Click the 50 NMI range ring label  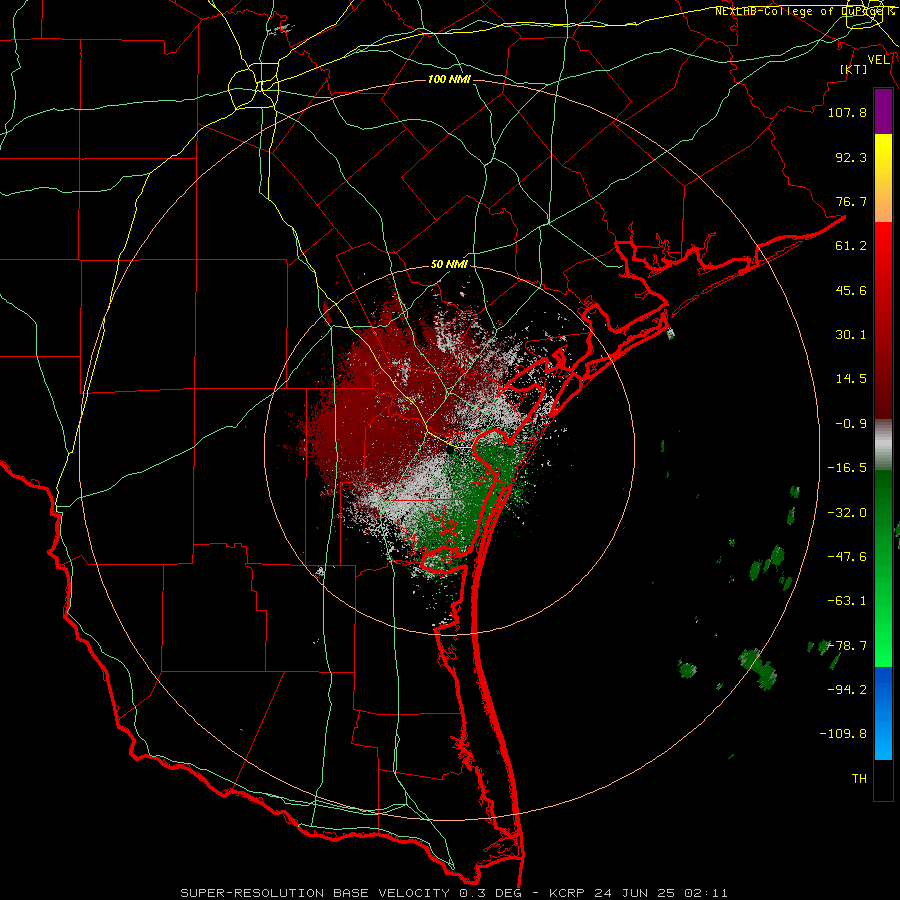[x=449, y=264]
